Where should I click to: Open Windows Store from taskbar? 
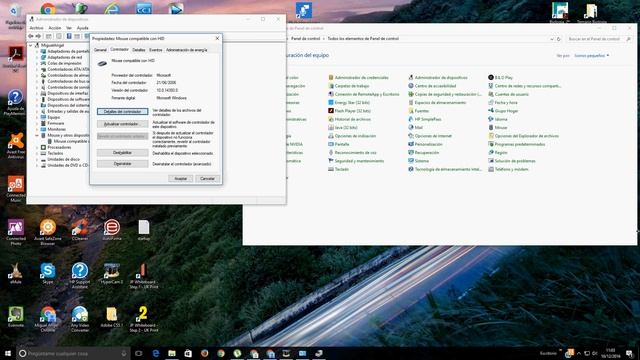coord(188,353)
